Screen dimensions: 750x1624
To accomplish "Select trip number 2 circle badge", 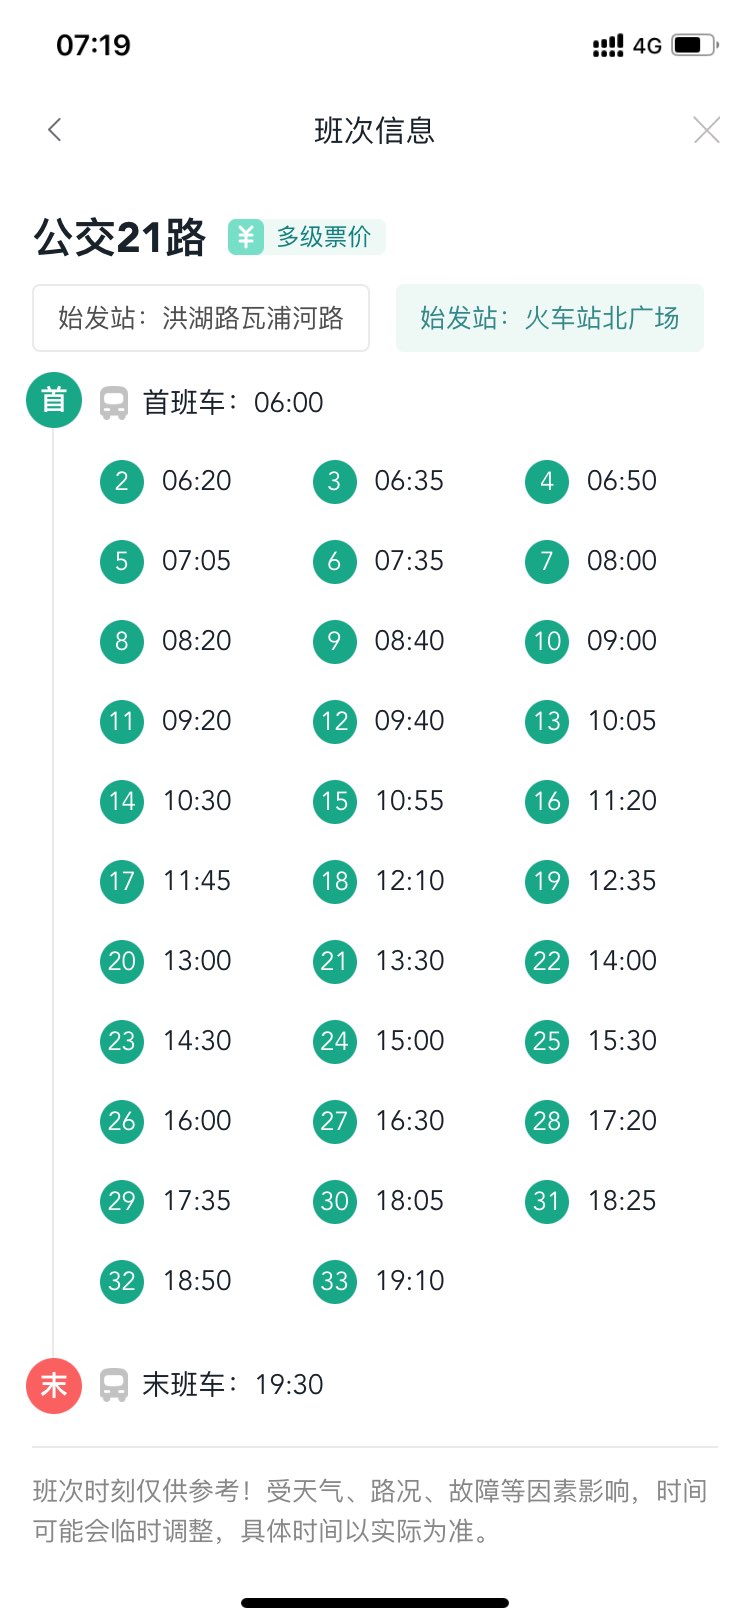I will [122, 481].
